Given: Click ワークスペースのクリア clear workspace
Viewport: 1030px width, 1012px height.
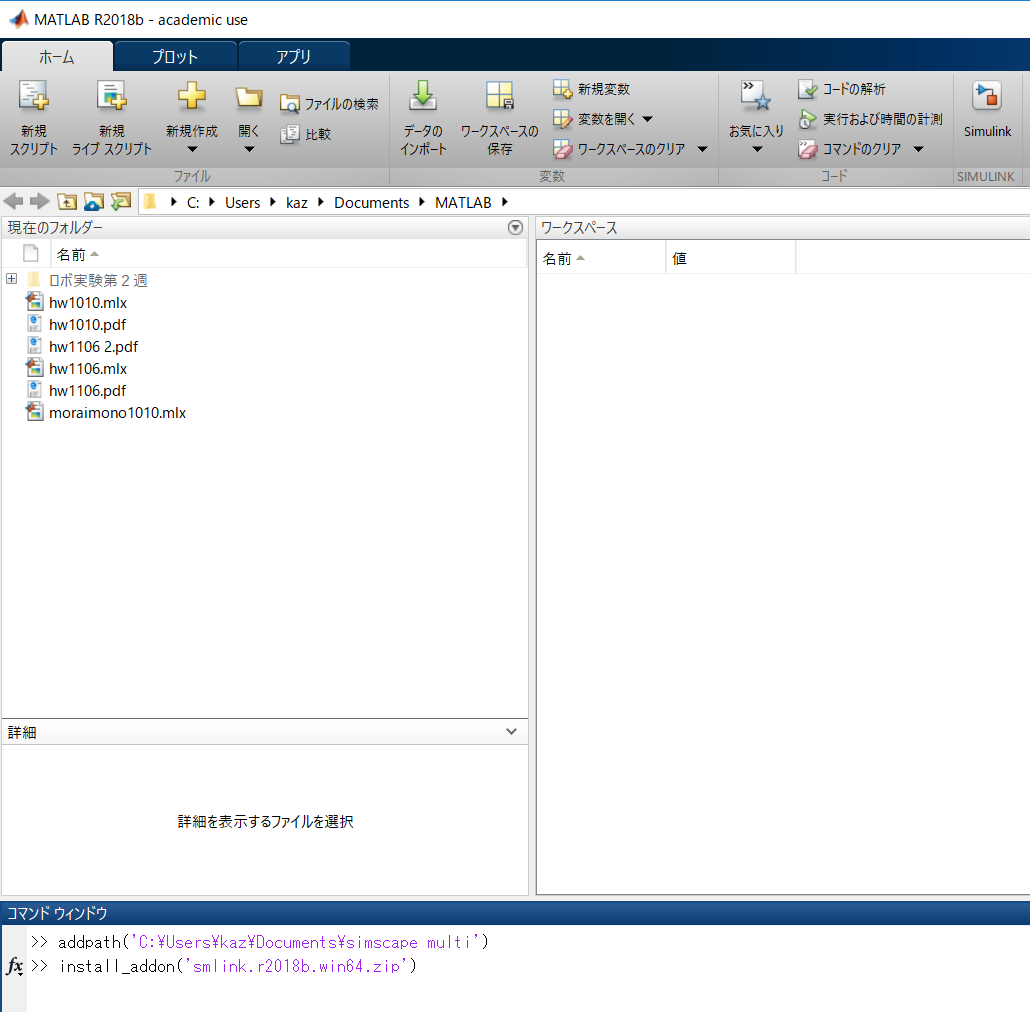Looking at the screenshot, I should click(619, 149).
